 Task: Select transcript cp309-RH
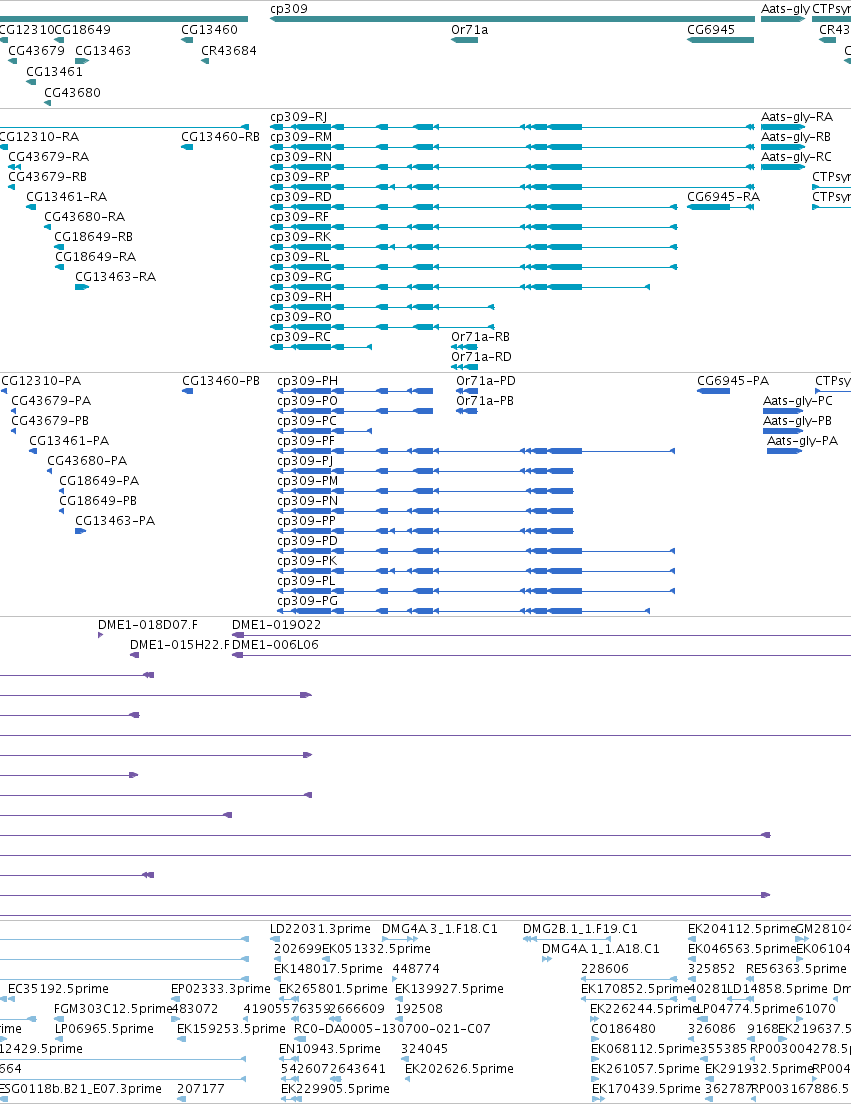pos(301,297)
